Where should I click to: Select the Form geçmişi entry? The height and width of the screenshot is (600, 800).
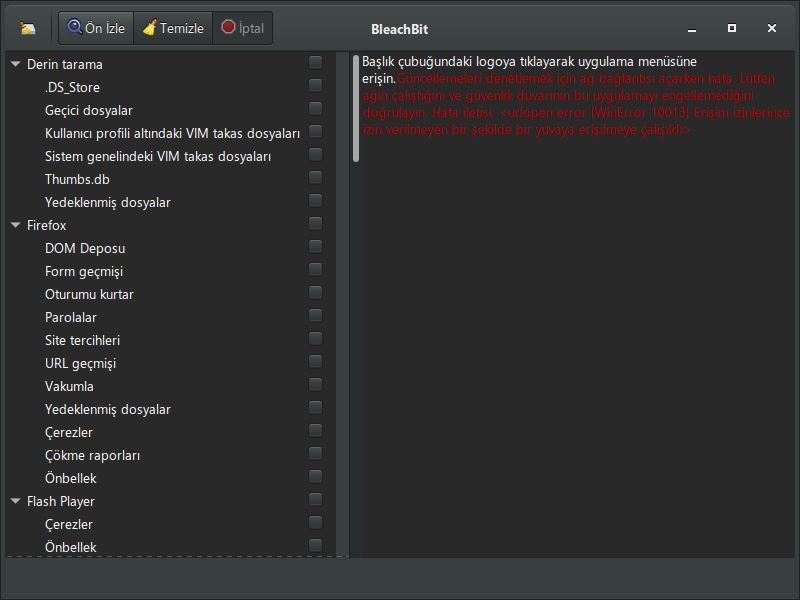click(84, 271)
